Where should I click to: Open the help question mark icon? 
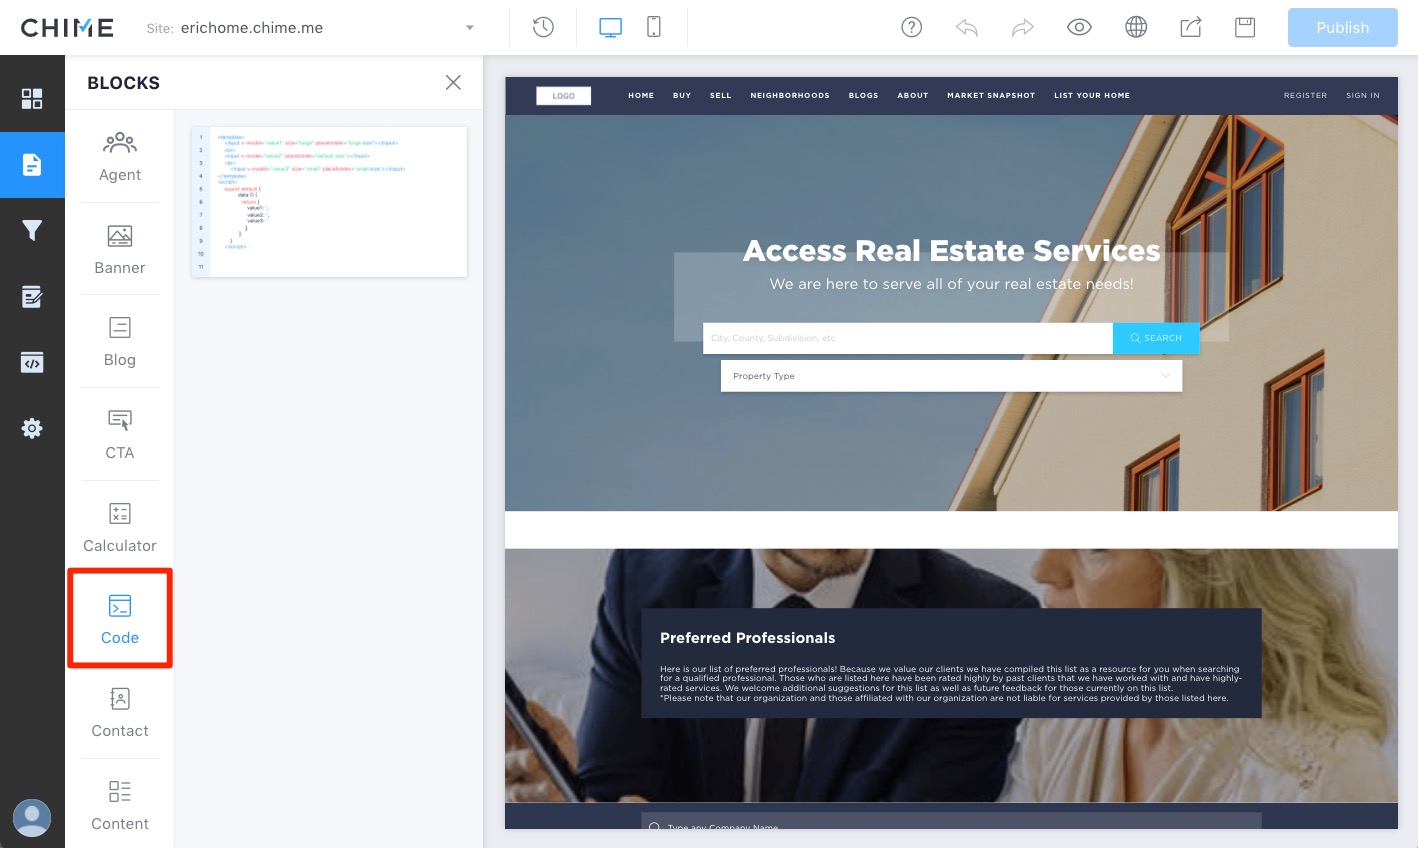[912, 27]
